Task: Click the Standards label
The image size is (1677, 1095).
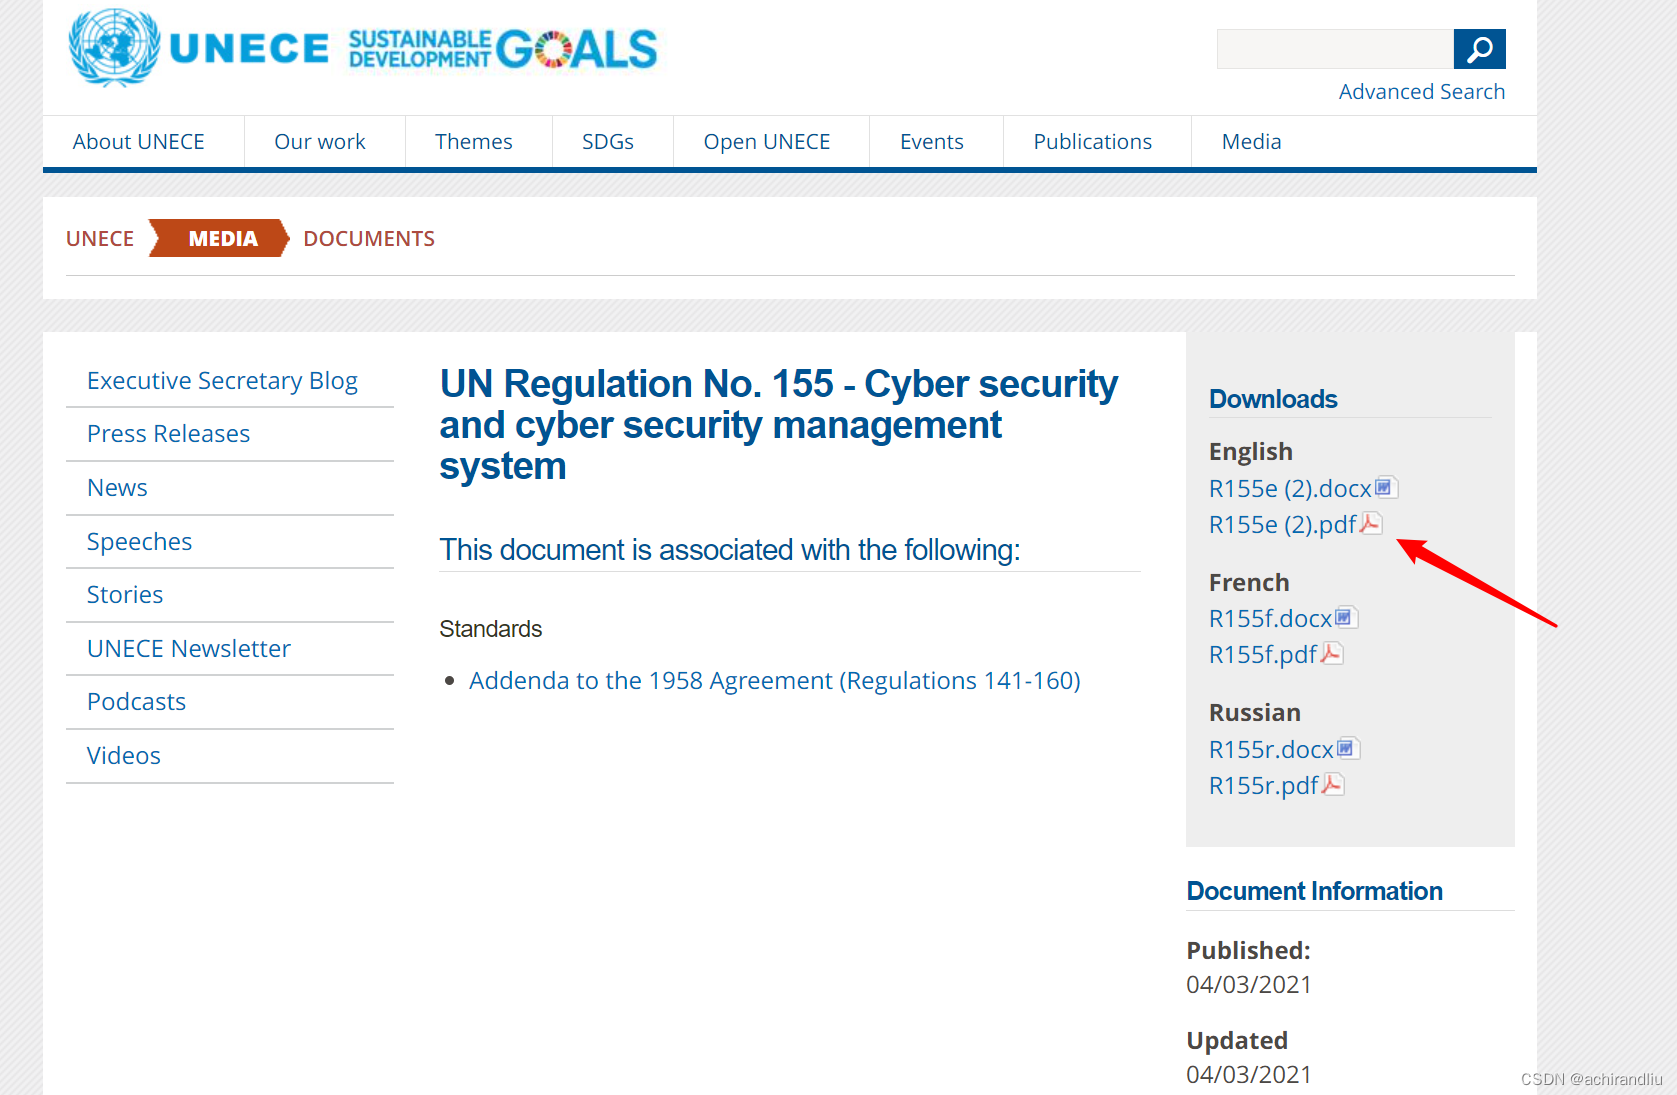Action: [x=491, y=629]
